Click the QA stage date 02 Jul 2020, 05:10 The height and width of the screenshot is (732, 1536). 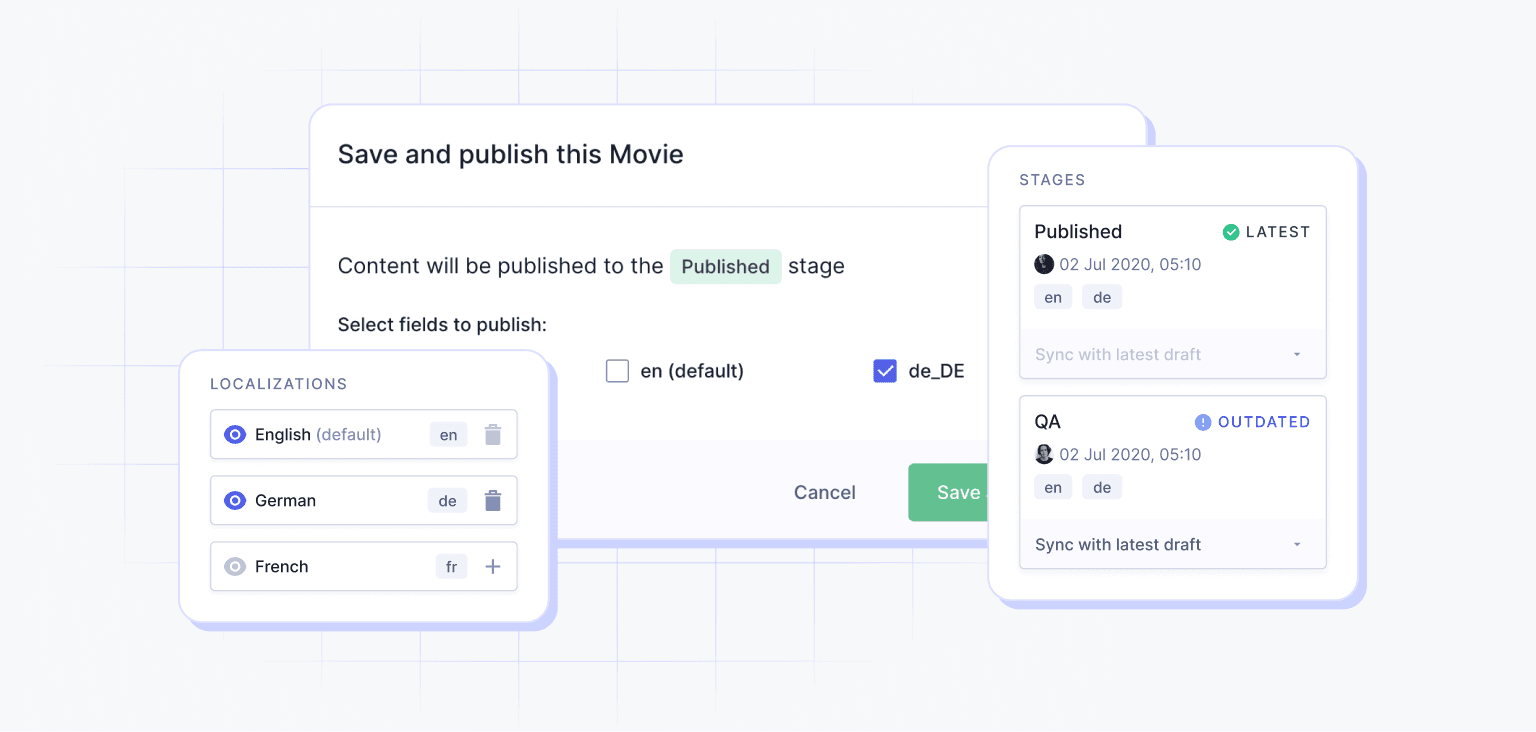coord(1130,454)
